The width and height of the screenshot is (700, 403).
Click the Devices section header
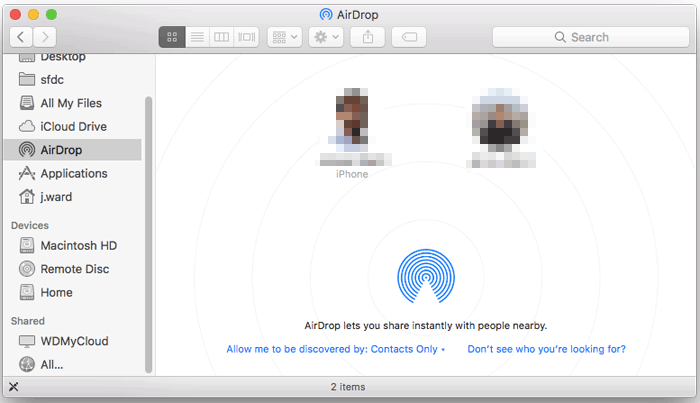point(30,225)
